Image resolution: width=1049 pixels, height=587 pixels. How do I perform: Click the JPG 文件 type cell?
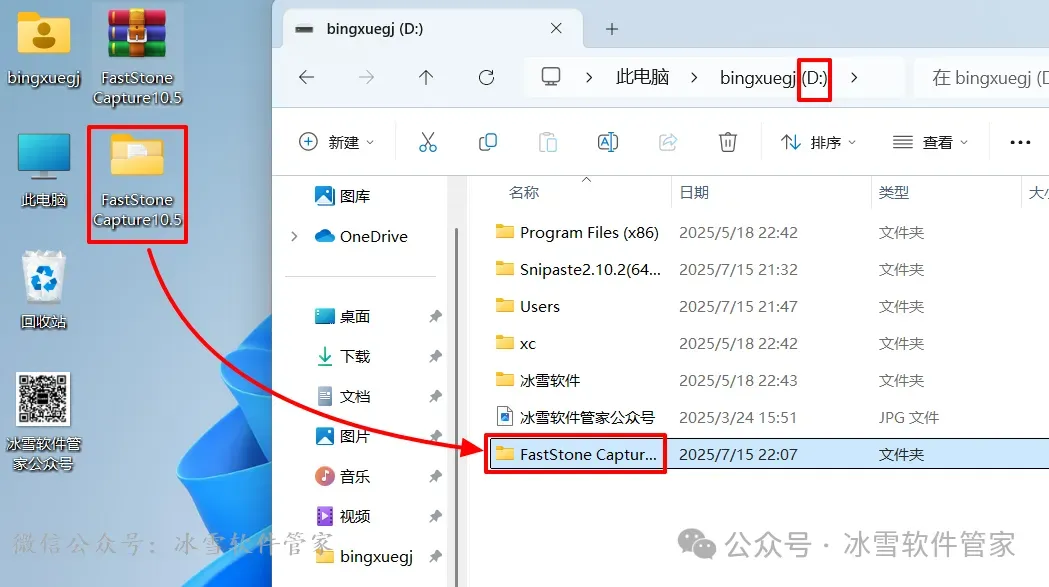point(909,418)
